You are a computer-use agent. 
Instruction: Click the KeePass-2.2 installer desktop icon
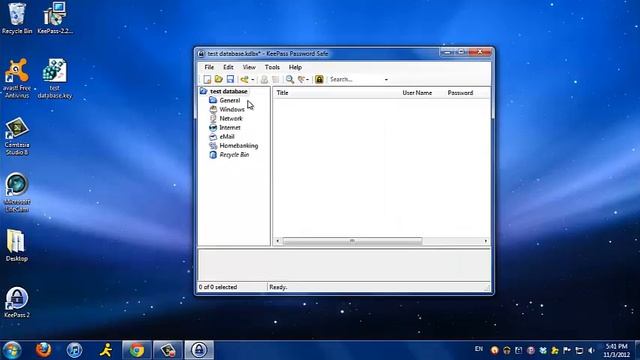coord(55,19)
